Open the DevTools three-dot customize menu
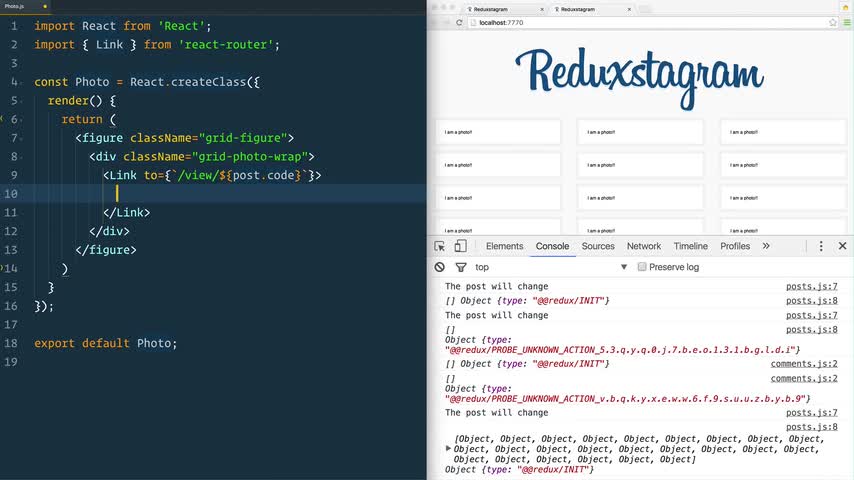The image size is (854, 480). 821,246
